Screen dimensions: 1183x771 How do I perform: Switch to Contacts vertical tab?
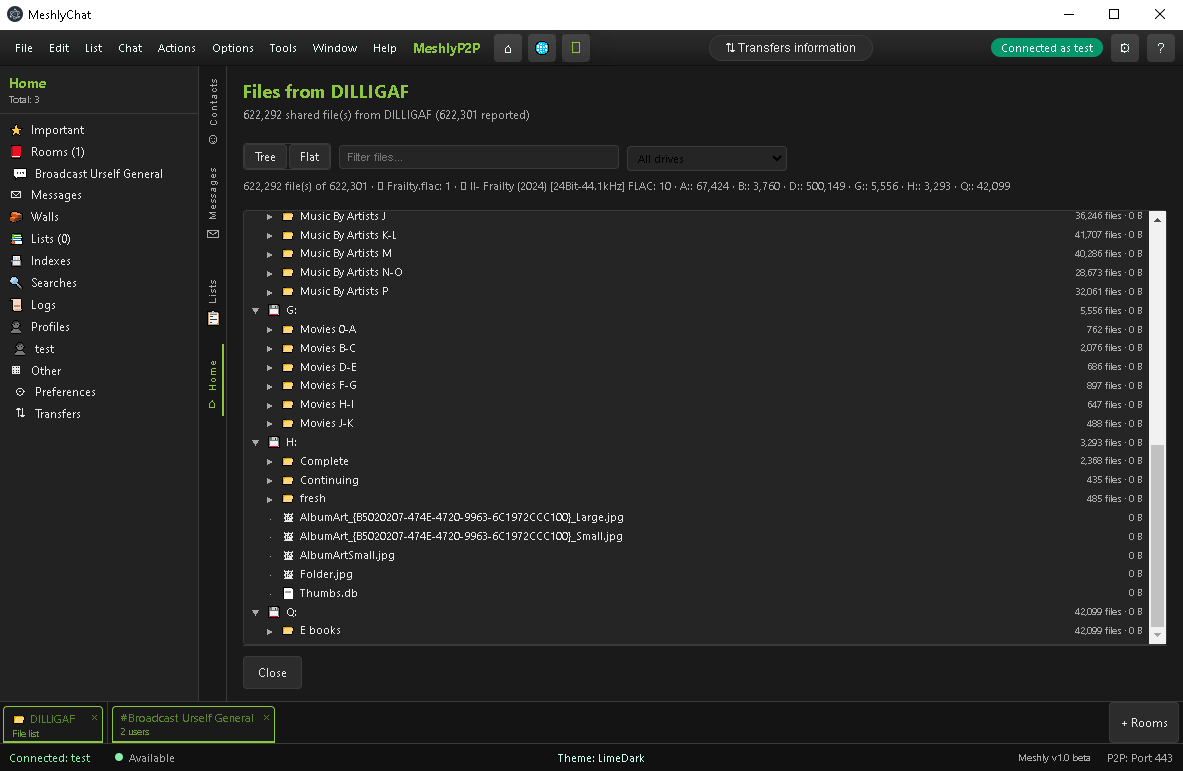click(x=213, y=111)
